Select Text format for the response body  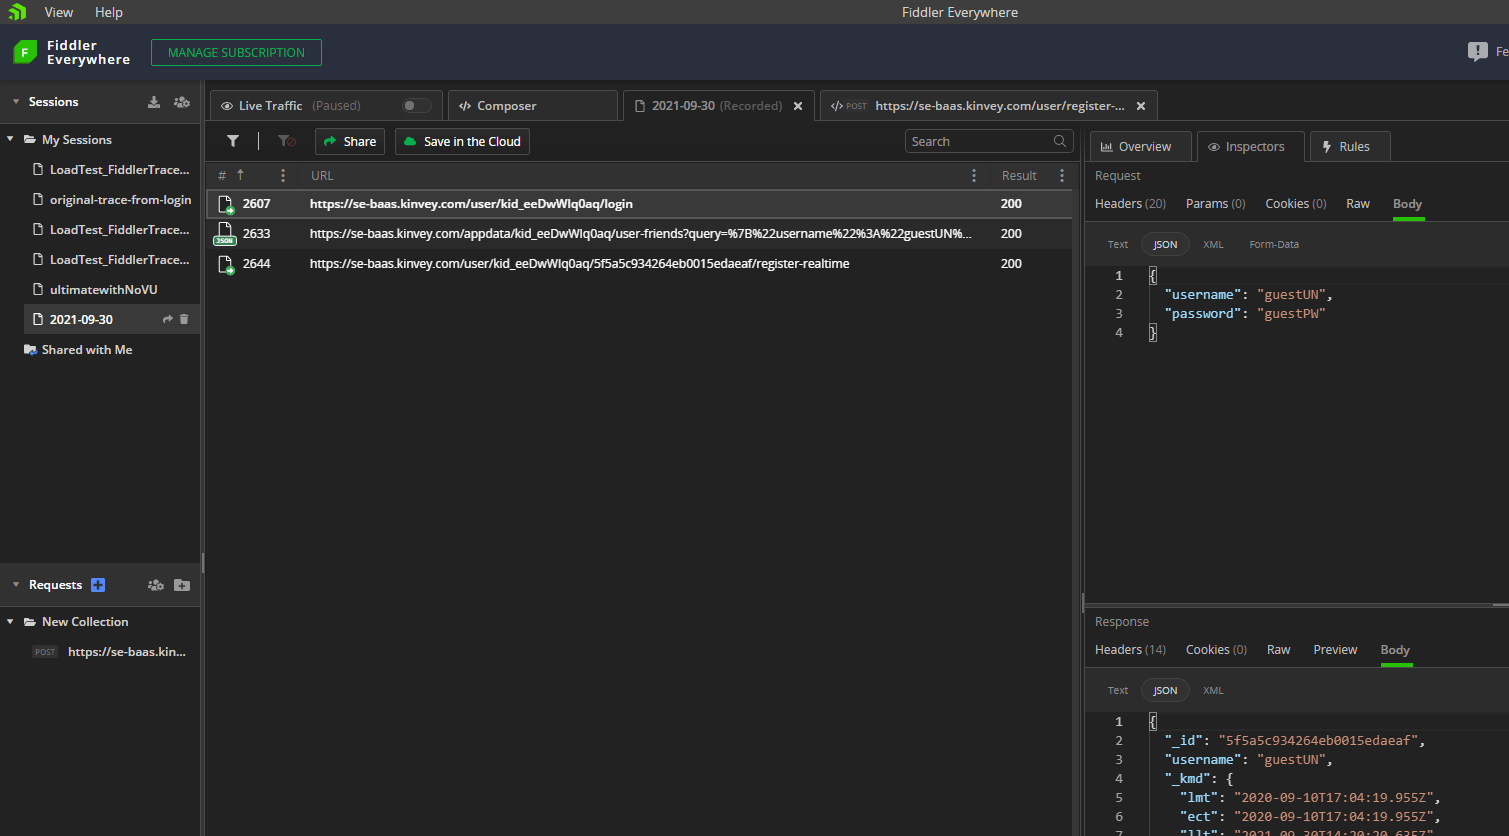tap(1118, 690)
